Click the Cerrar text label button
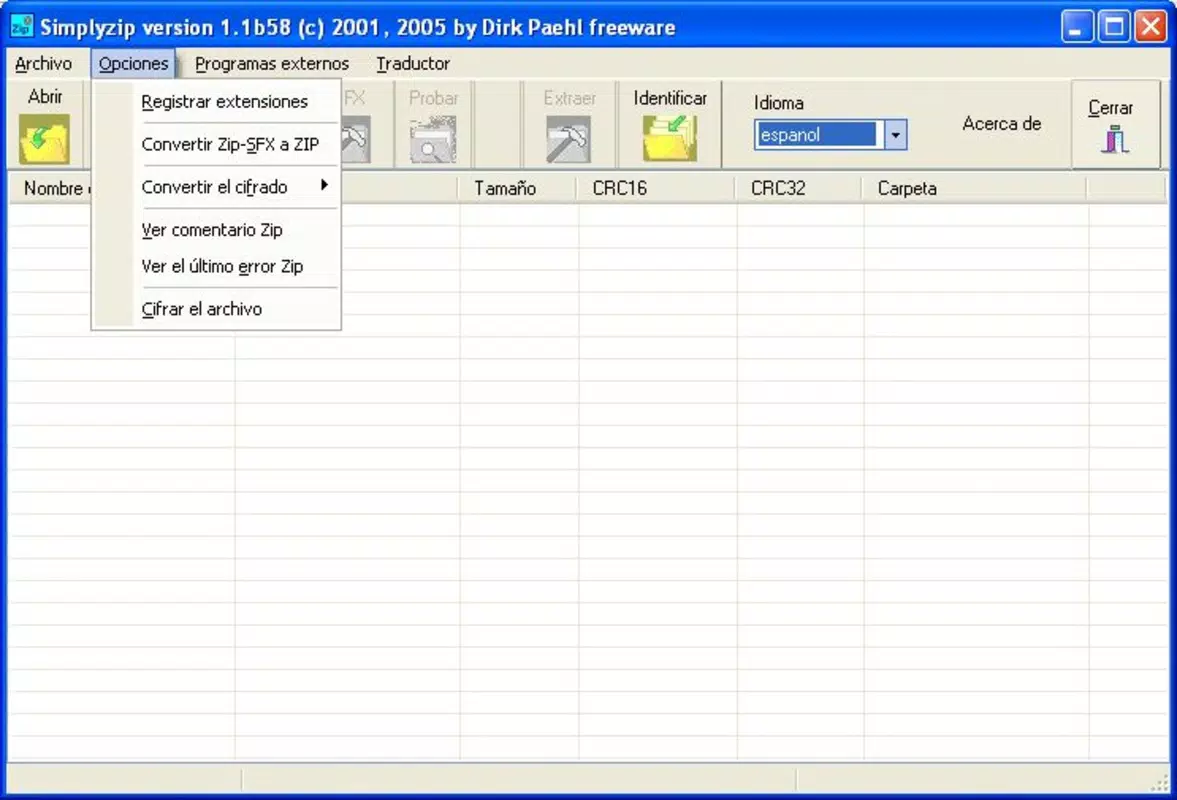Screen dimensions: 1177x800 [x=1110, y=107]
